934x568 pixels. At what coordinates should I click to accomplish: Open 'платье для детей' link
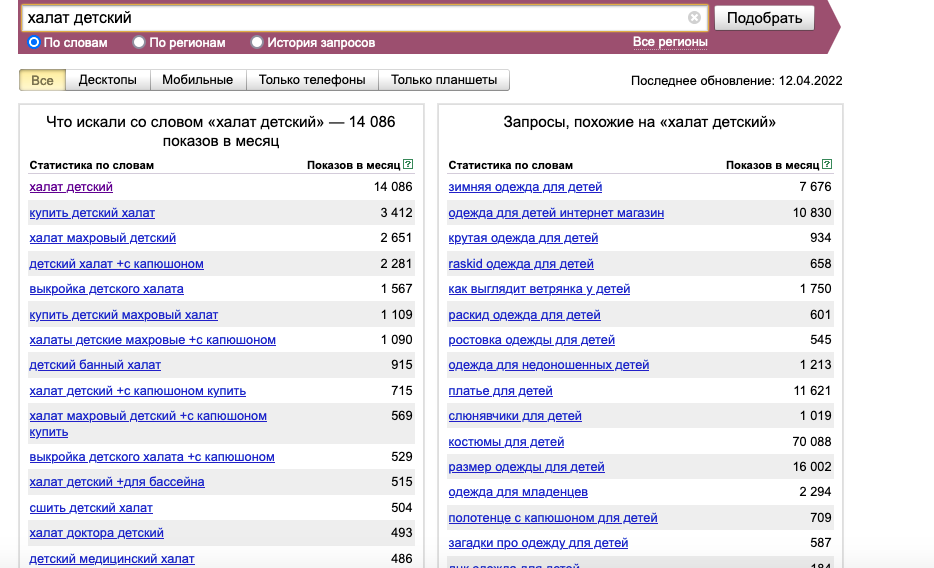pos(500,391)
